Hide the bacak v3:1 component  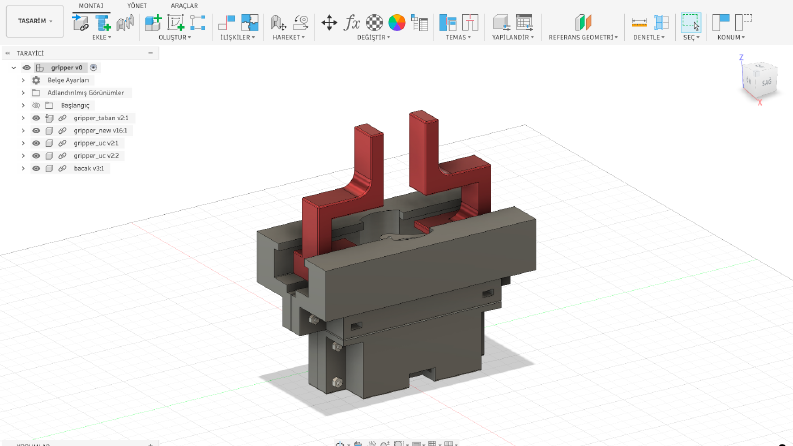[x=36, y=168]
